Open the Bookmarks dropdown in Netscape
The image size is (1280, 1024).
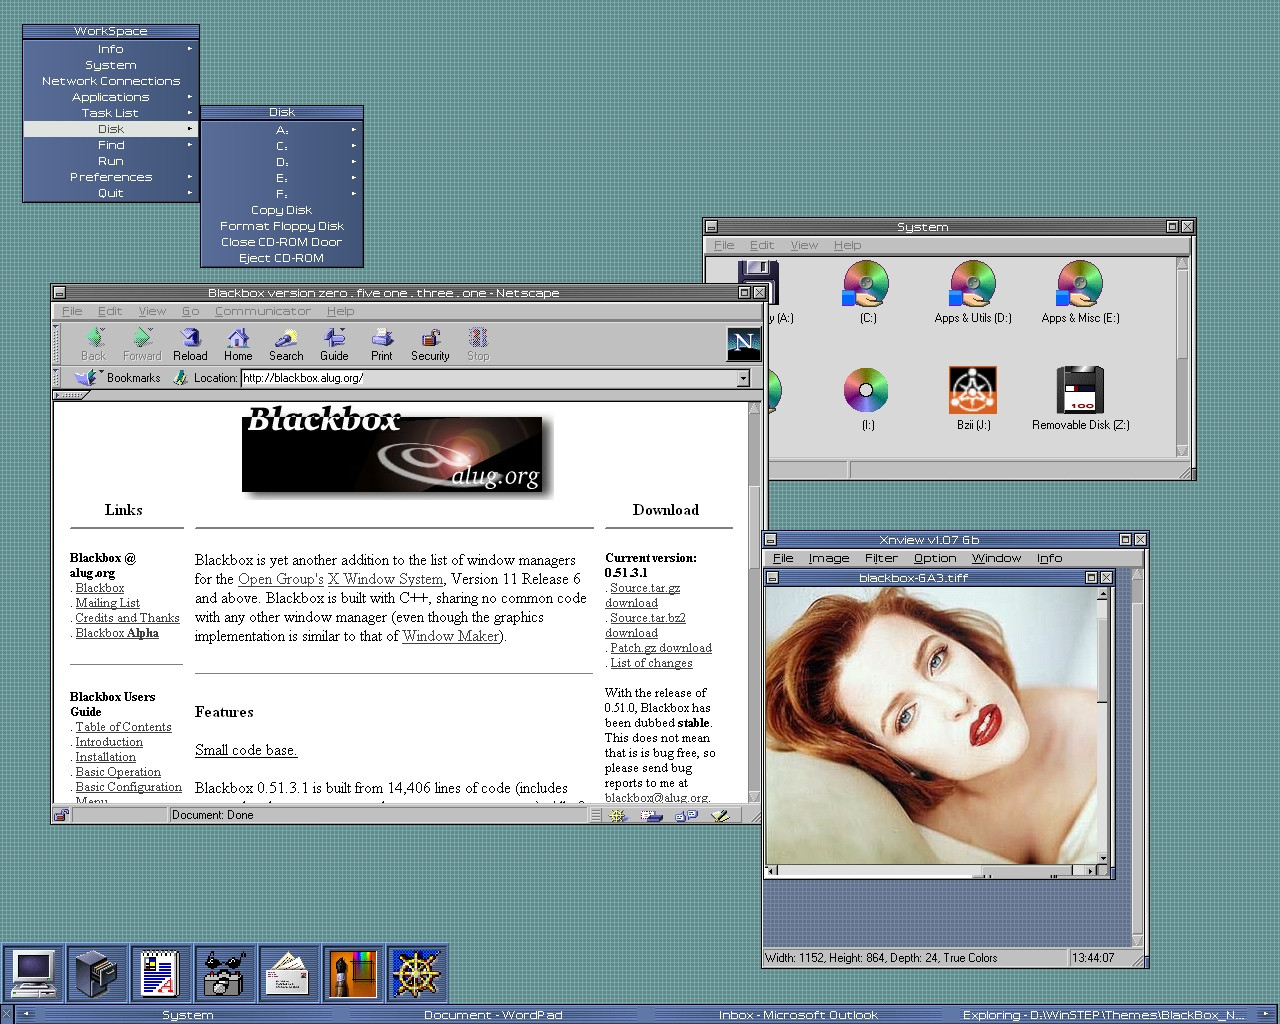click(117, 378)
